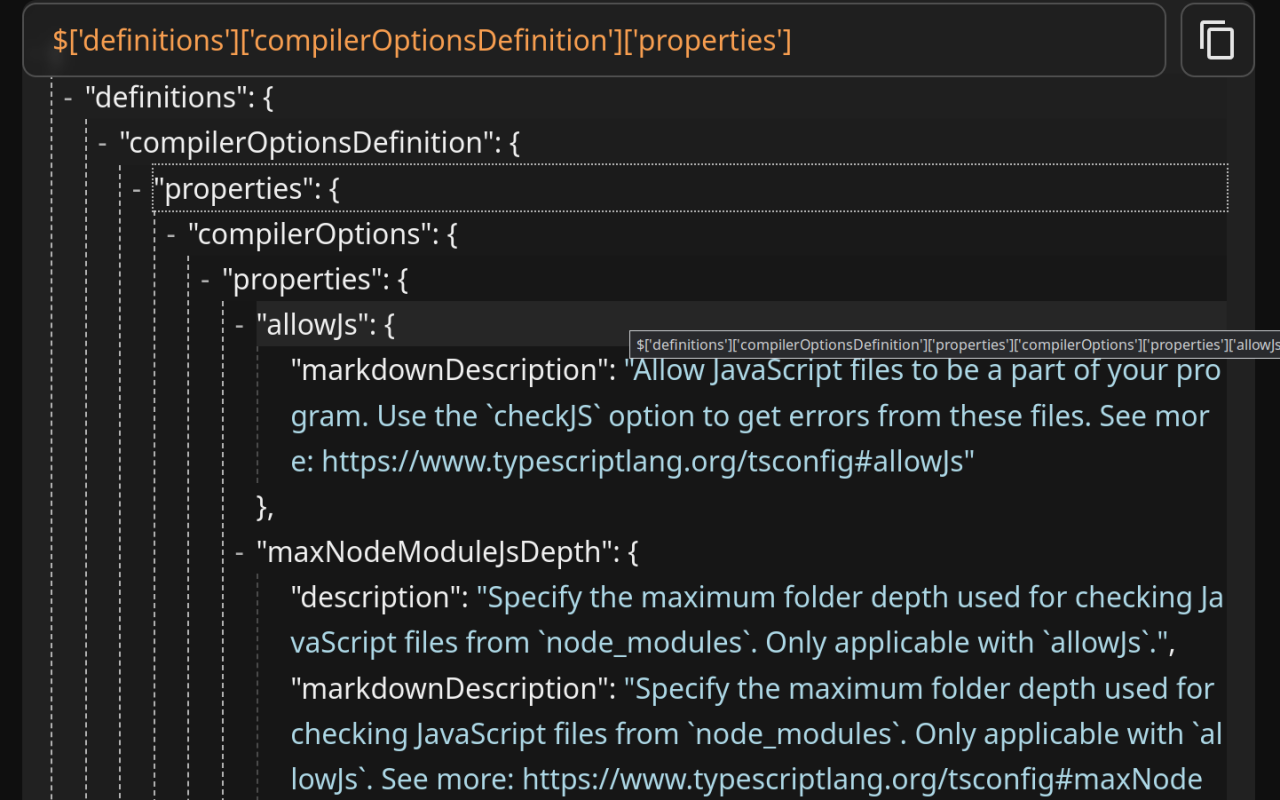Click the copy-to-clipboard icon
This screenshot has height=800, width=1280.
click(x=1216, y=40)
